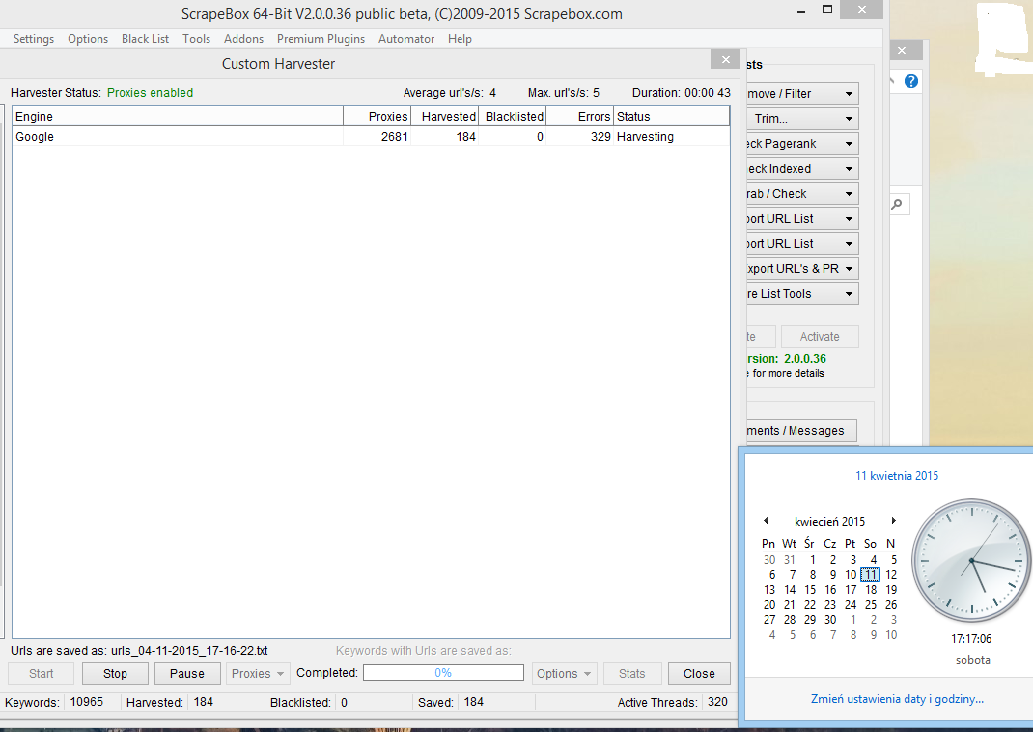Image resolution: width=1033 pixels, height=732 pixels.
Task: Sort by the Errors column header
Action: tap(580, 117)
